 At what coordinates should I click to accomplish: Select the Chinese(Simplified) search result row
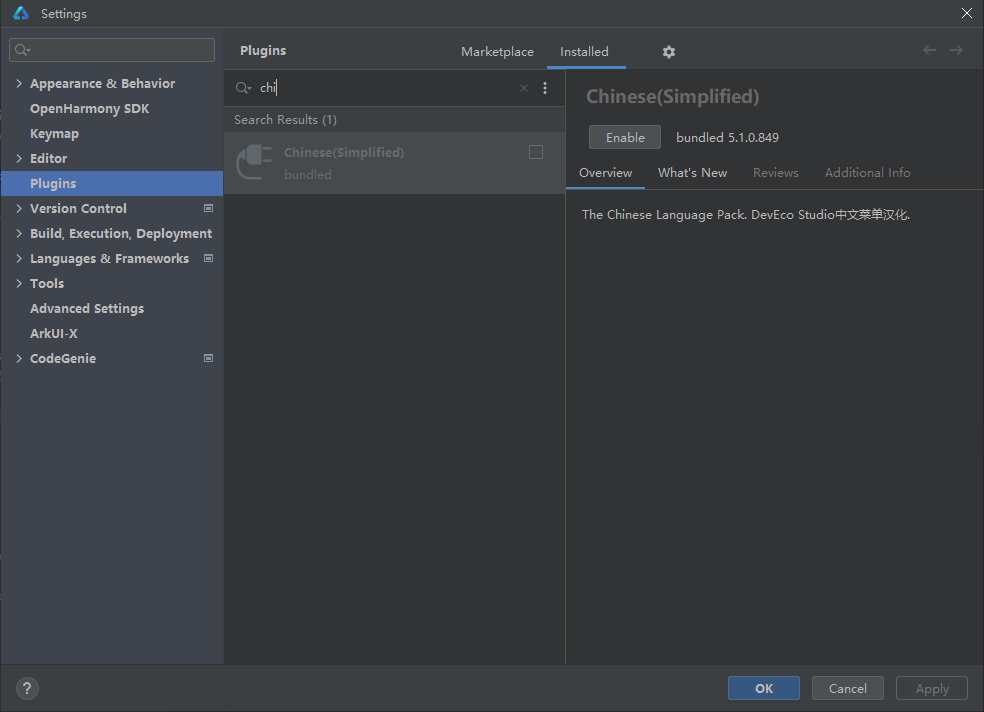click(x=395, y=163)
